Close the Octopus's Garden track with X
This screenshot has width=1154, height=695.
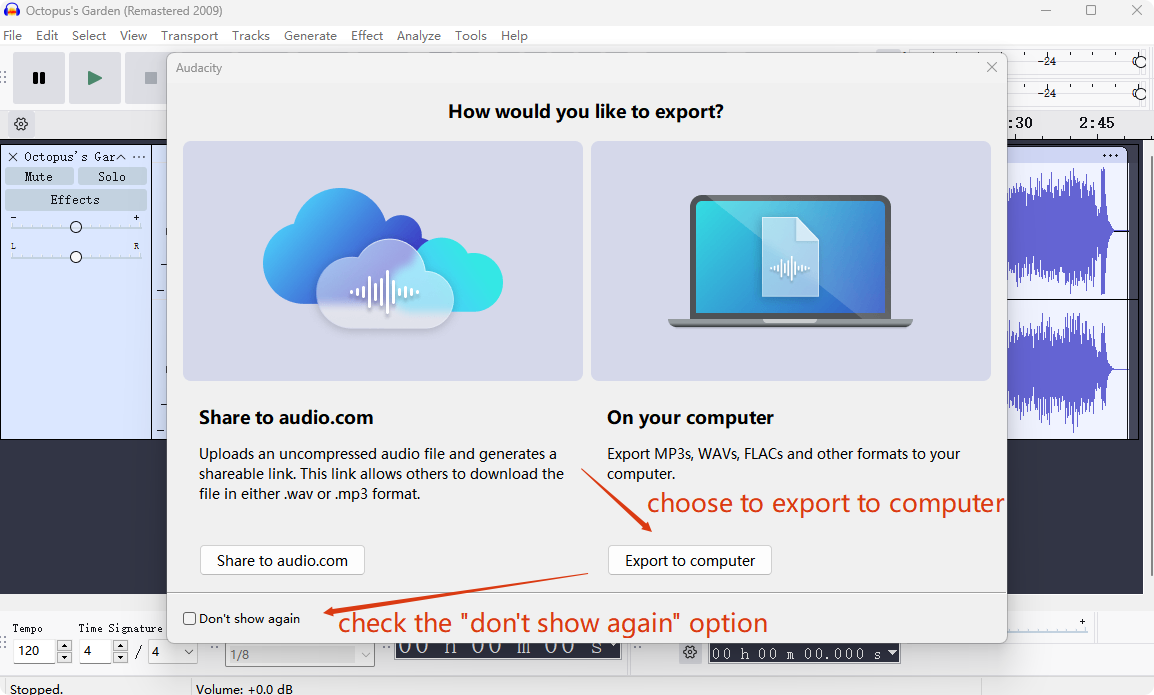coord(13,157)
